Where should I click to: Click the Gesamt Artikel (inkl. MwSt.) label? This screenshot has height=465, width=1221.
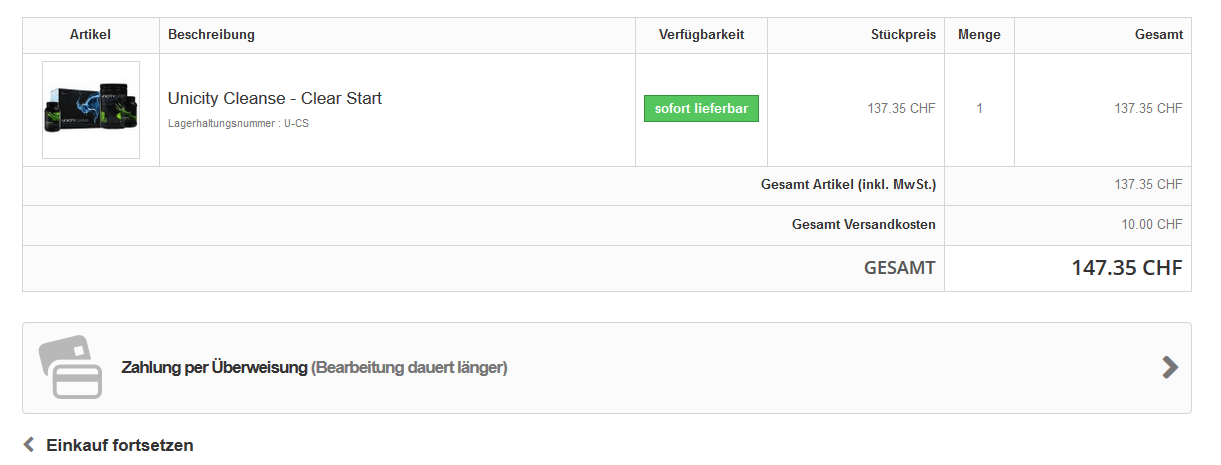click(x=848, y=185)
